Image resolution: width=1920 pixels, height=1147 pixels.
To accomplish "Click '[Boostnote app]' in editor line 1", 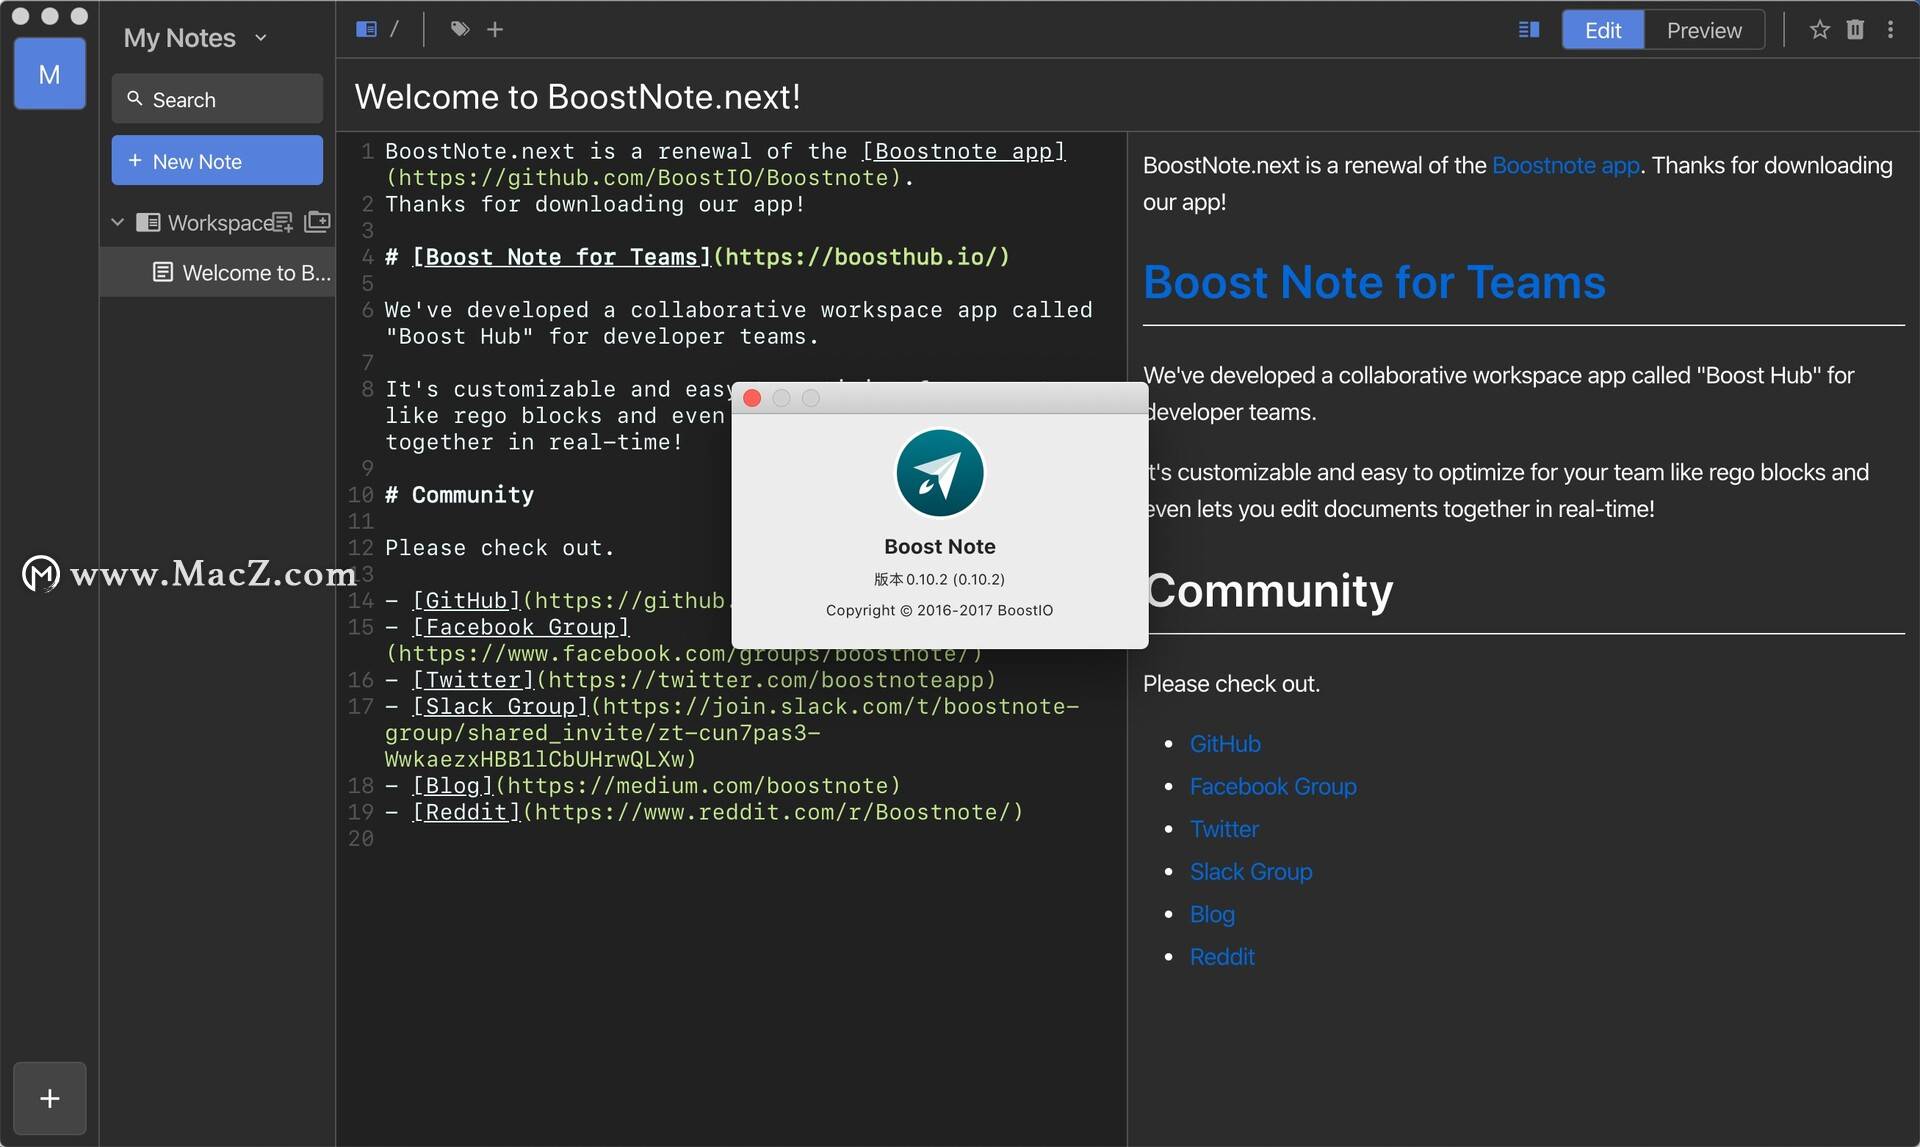I will pyautogui.click(x=964, y=151).
